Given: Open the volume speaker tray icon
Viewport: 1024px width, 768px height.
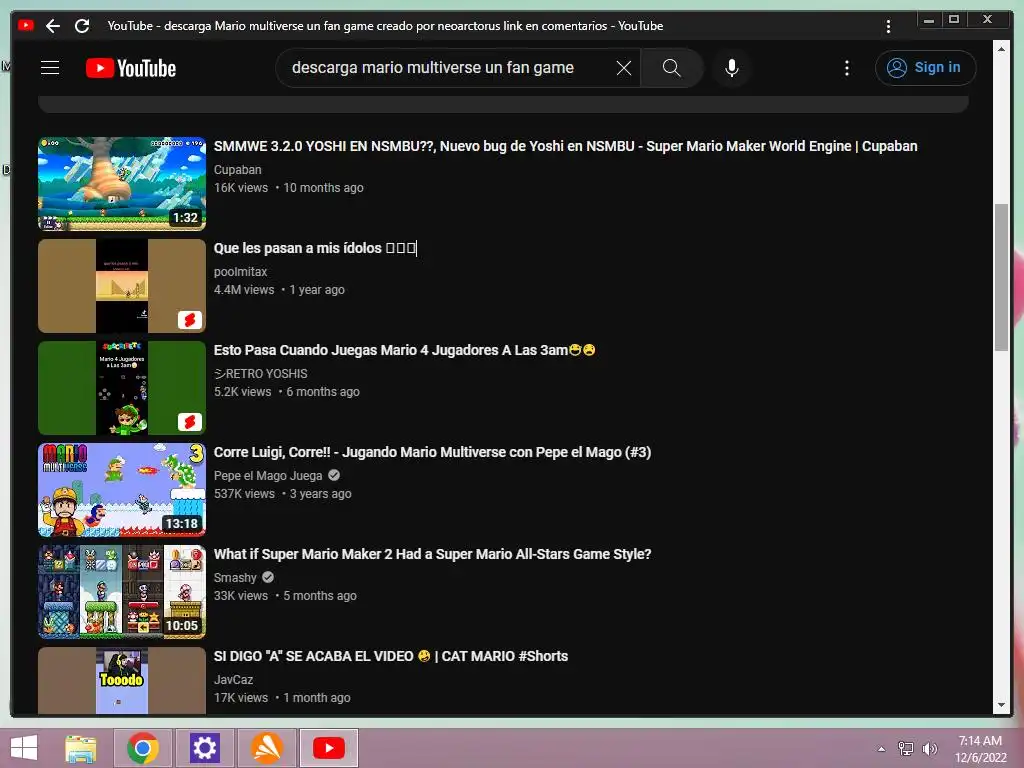Looking at the screenshot, I should [929, 748].
